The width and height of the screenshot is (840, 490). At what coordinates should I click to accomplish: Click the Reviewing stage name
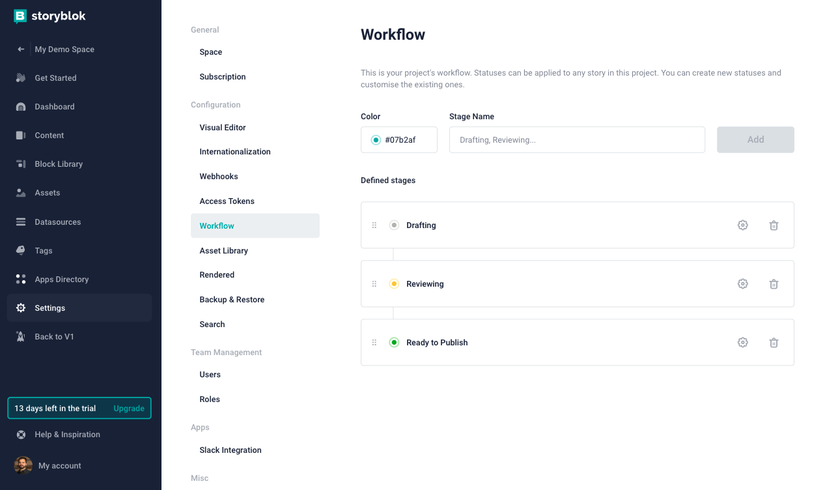(x=425, y=284)
